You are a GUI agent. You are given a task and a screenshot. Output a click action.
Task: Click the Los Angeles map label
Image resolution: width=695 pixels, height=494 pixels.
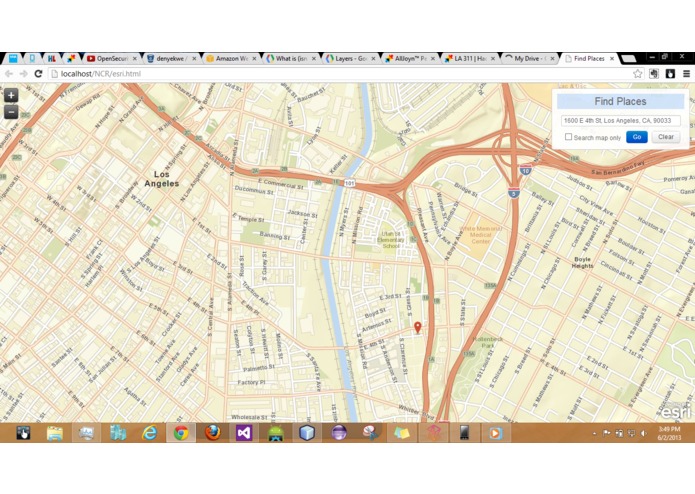pyautogui.click(x=161, y=179)
